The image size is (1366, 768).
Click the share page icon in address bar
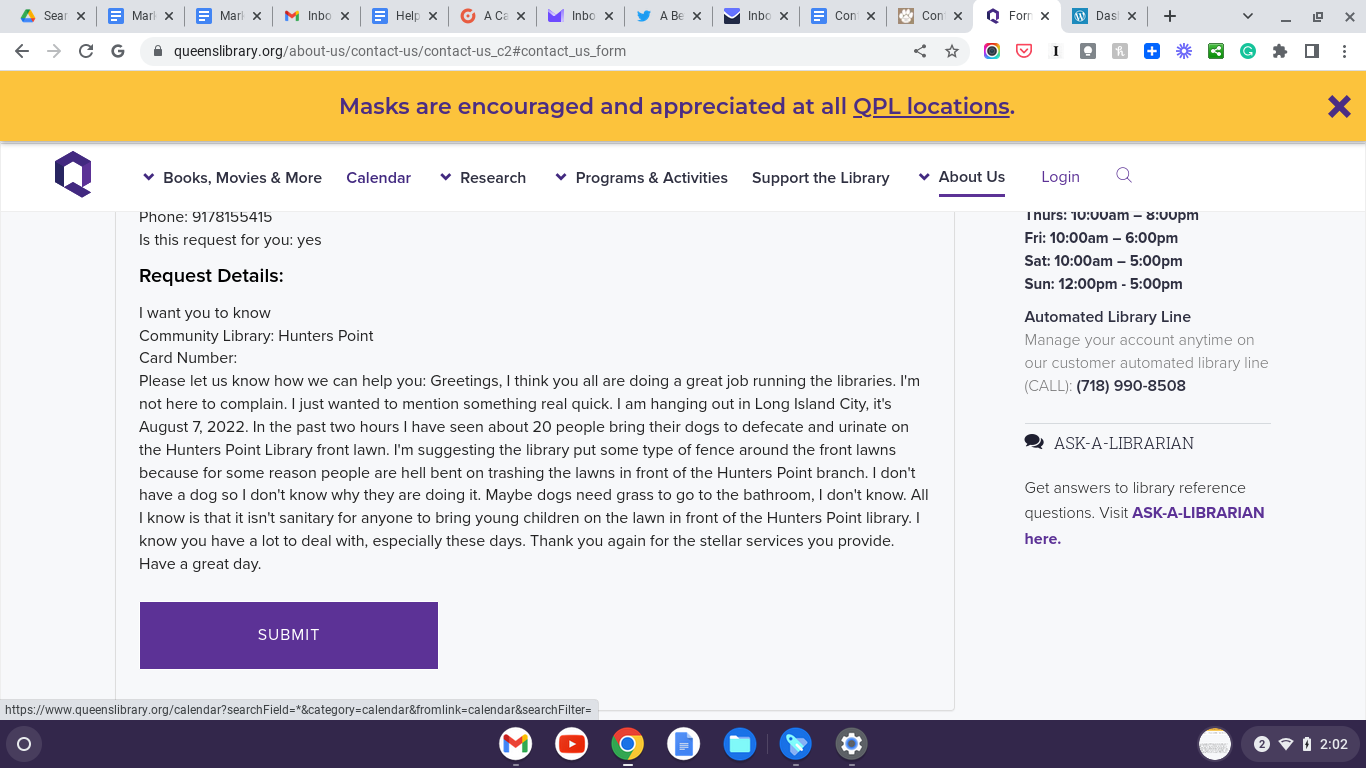coord(920,51)
